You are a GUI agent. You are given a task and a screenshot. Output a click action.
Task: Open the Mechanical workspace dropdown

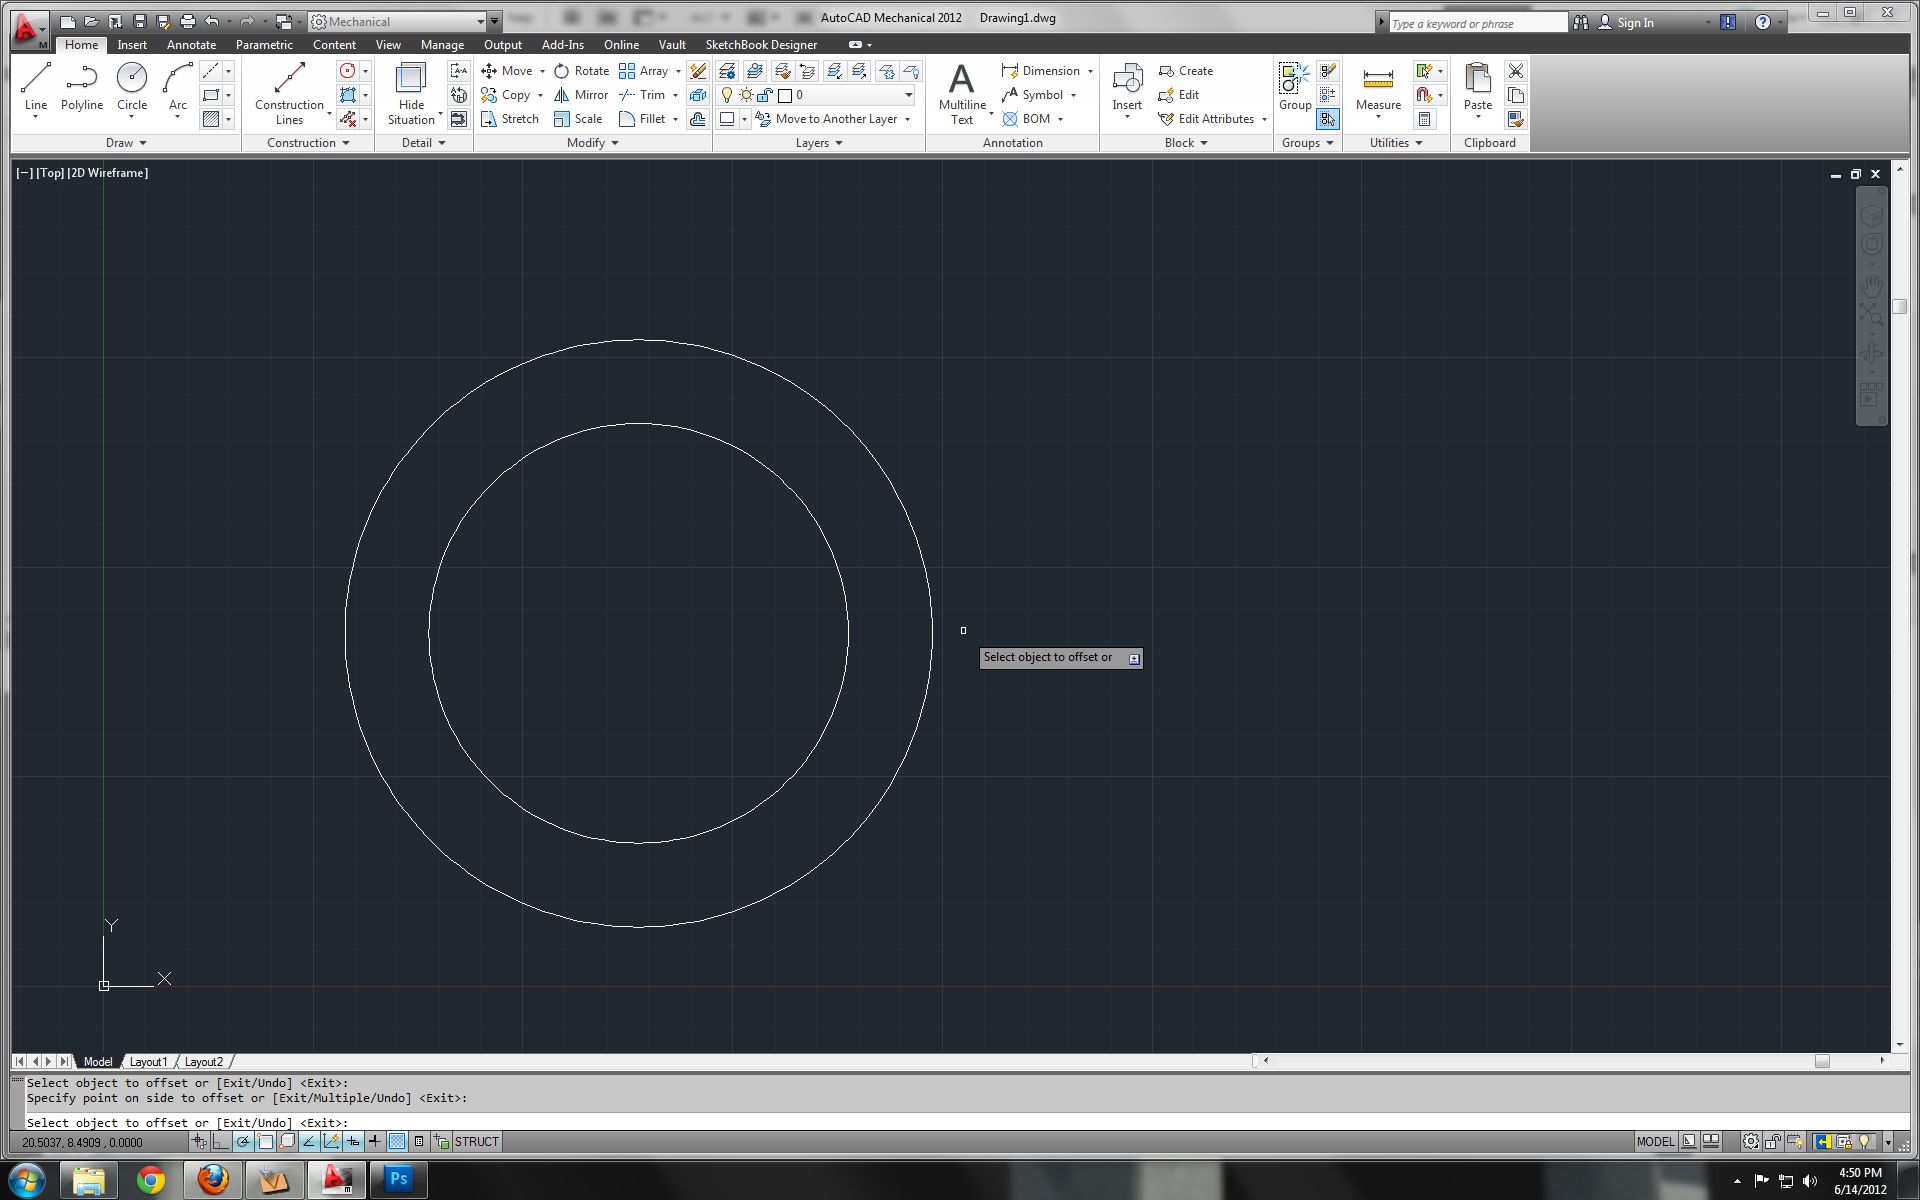(x=480, y=21)
